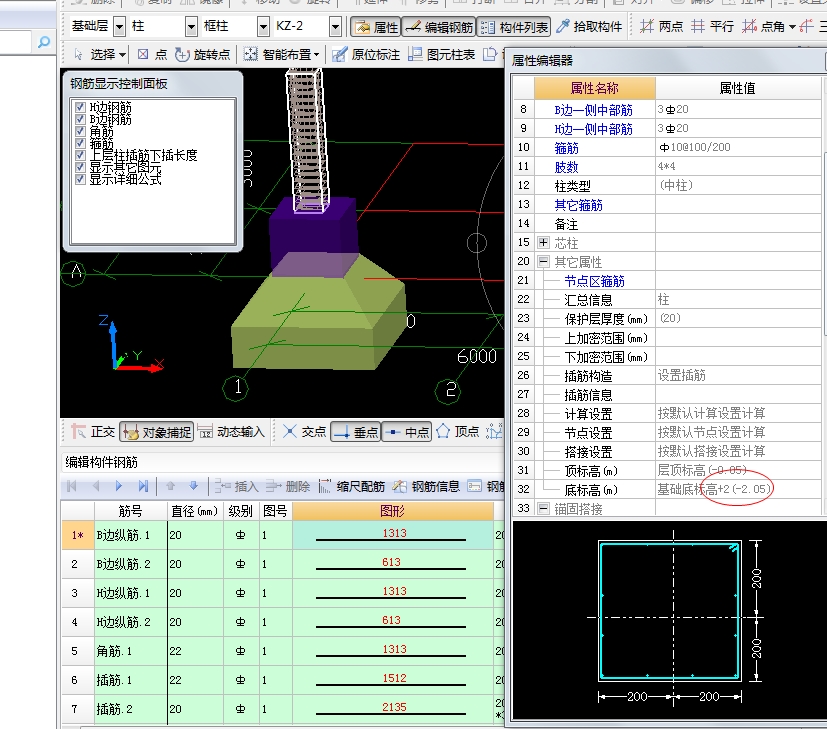
Task: Select the 点 point placement tool
Action: click(152, 54)
